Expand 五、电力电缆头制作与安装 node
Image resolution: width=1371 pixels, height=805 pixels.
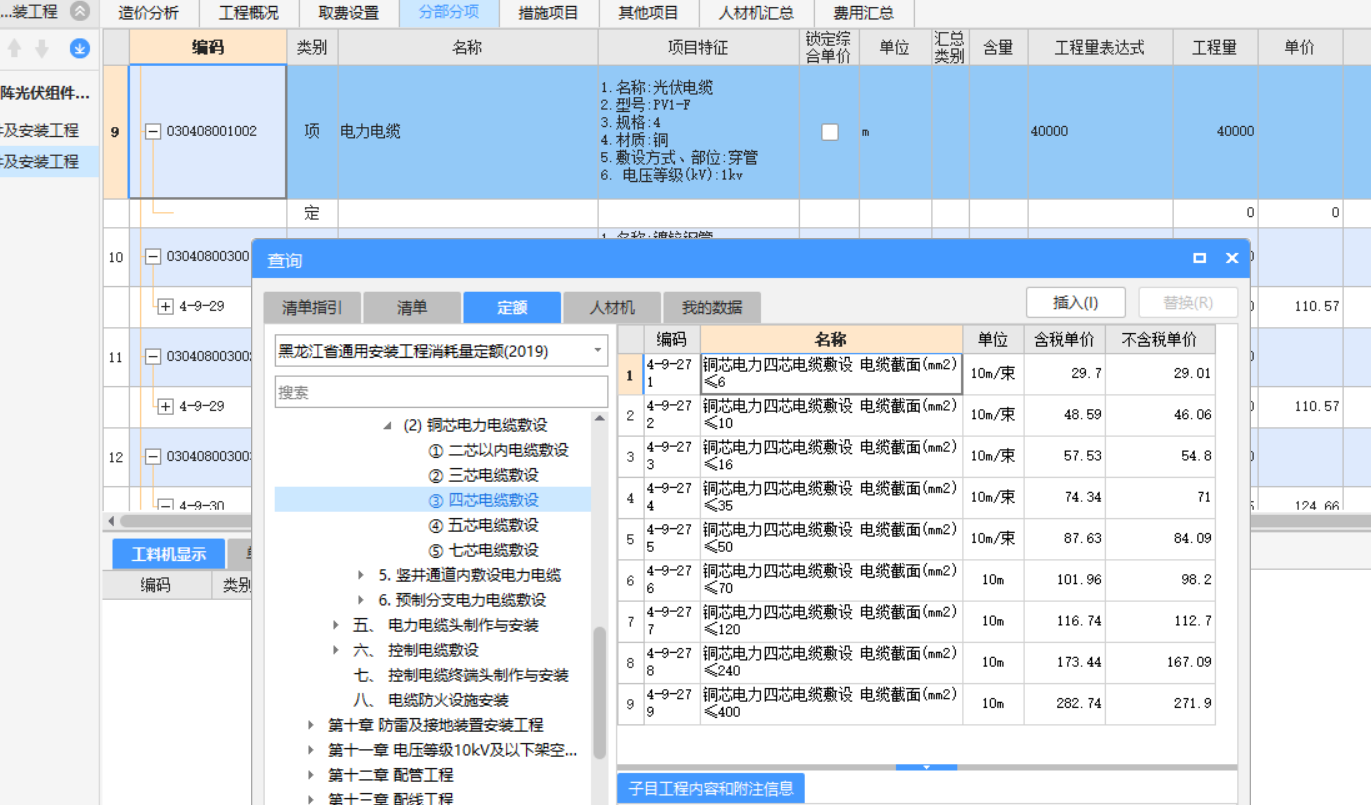tap(336, 625)
